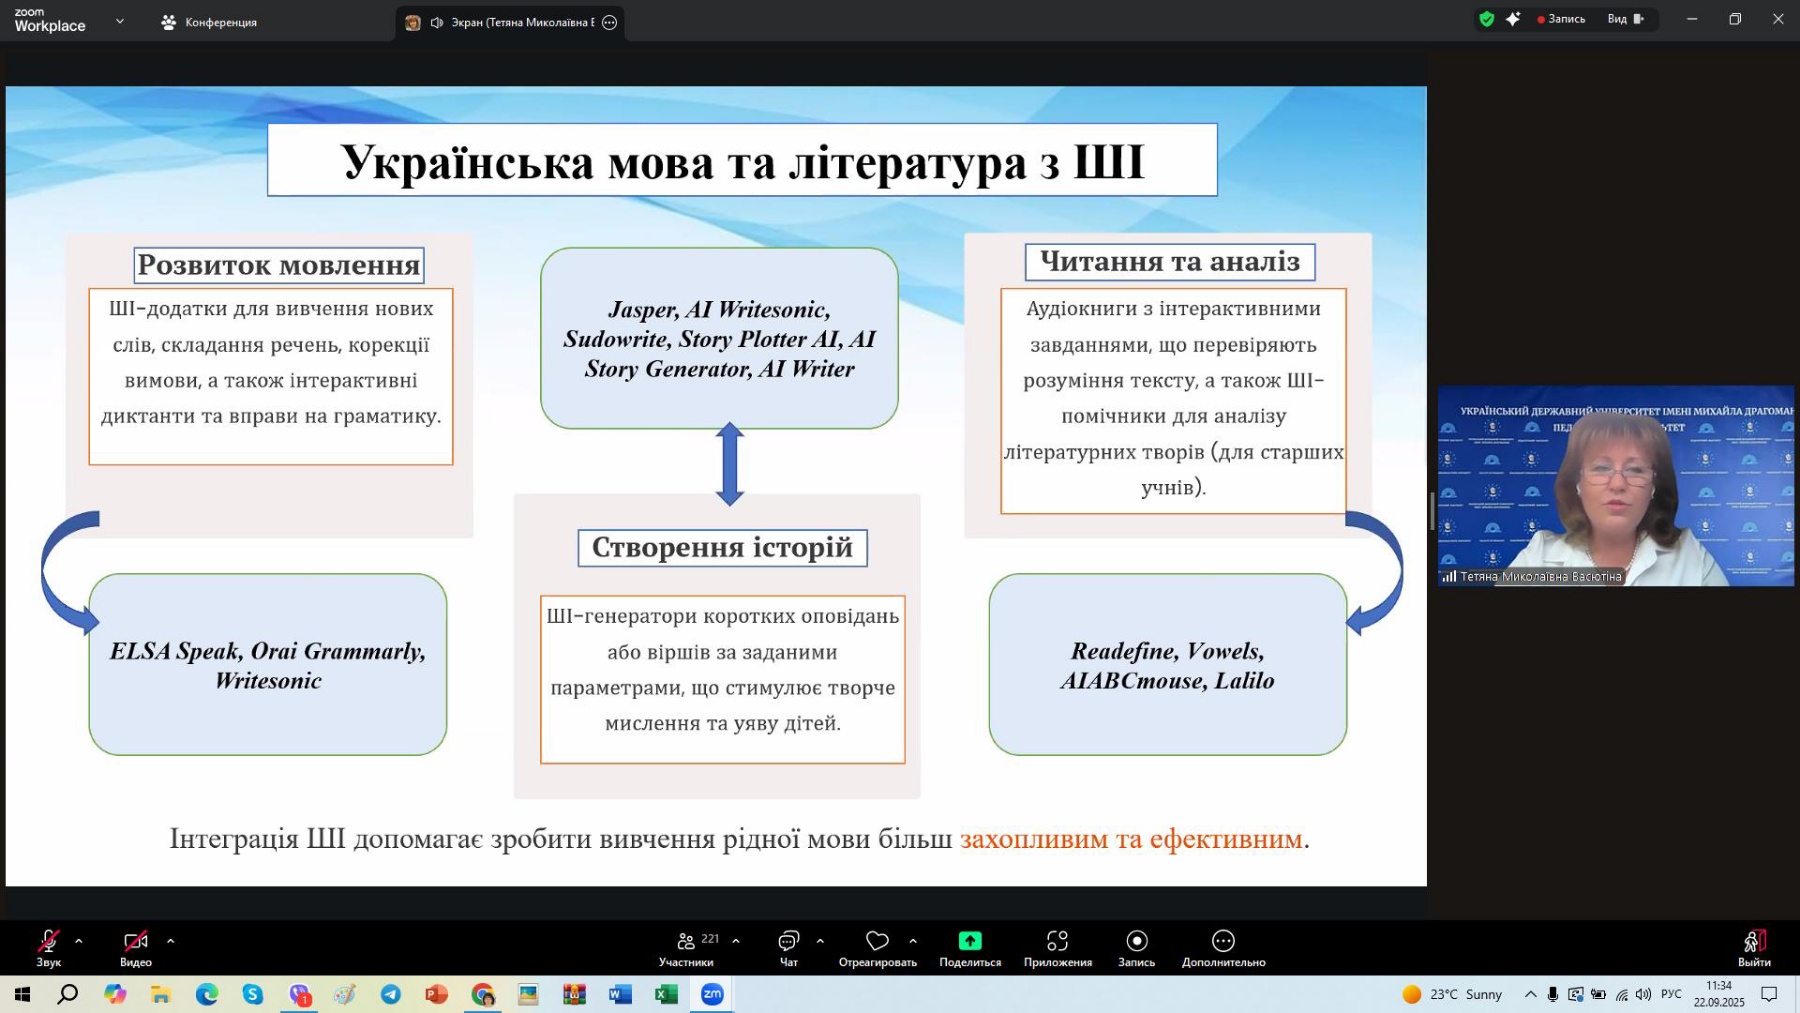Expand the arrow next to Участники

coord(736,941)
